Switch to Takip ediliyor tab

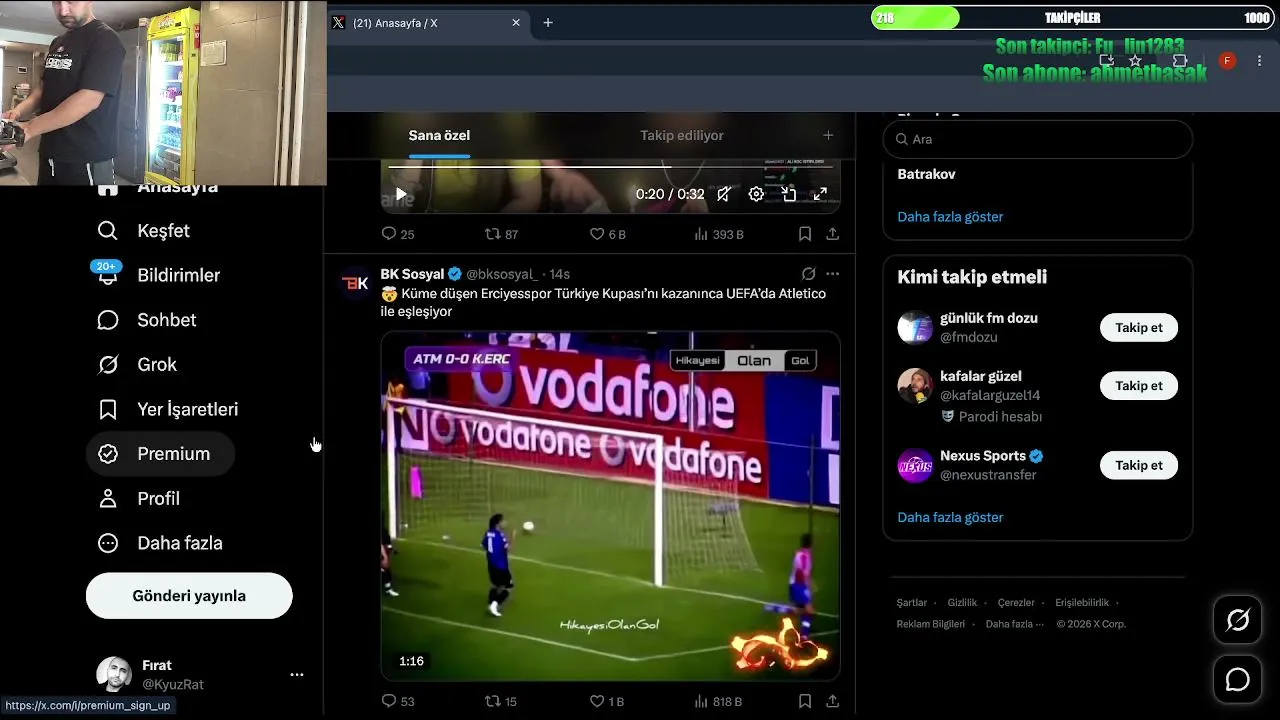[x=682, y=136]
